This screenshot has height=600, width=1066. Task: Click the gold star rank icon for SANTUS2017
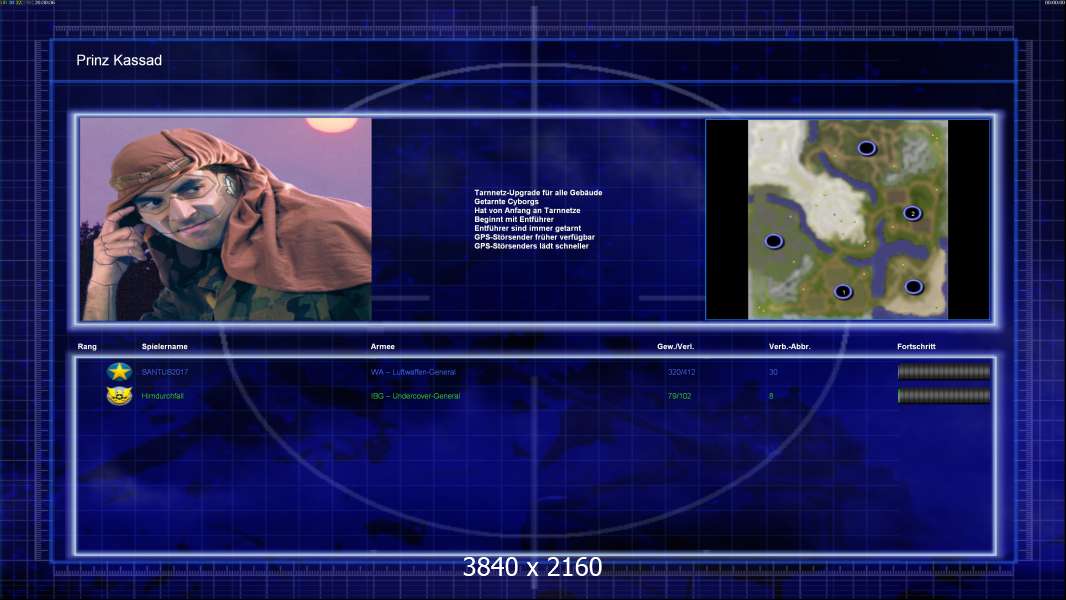click(x=119, y=372)
